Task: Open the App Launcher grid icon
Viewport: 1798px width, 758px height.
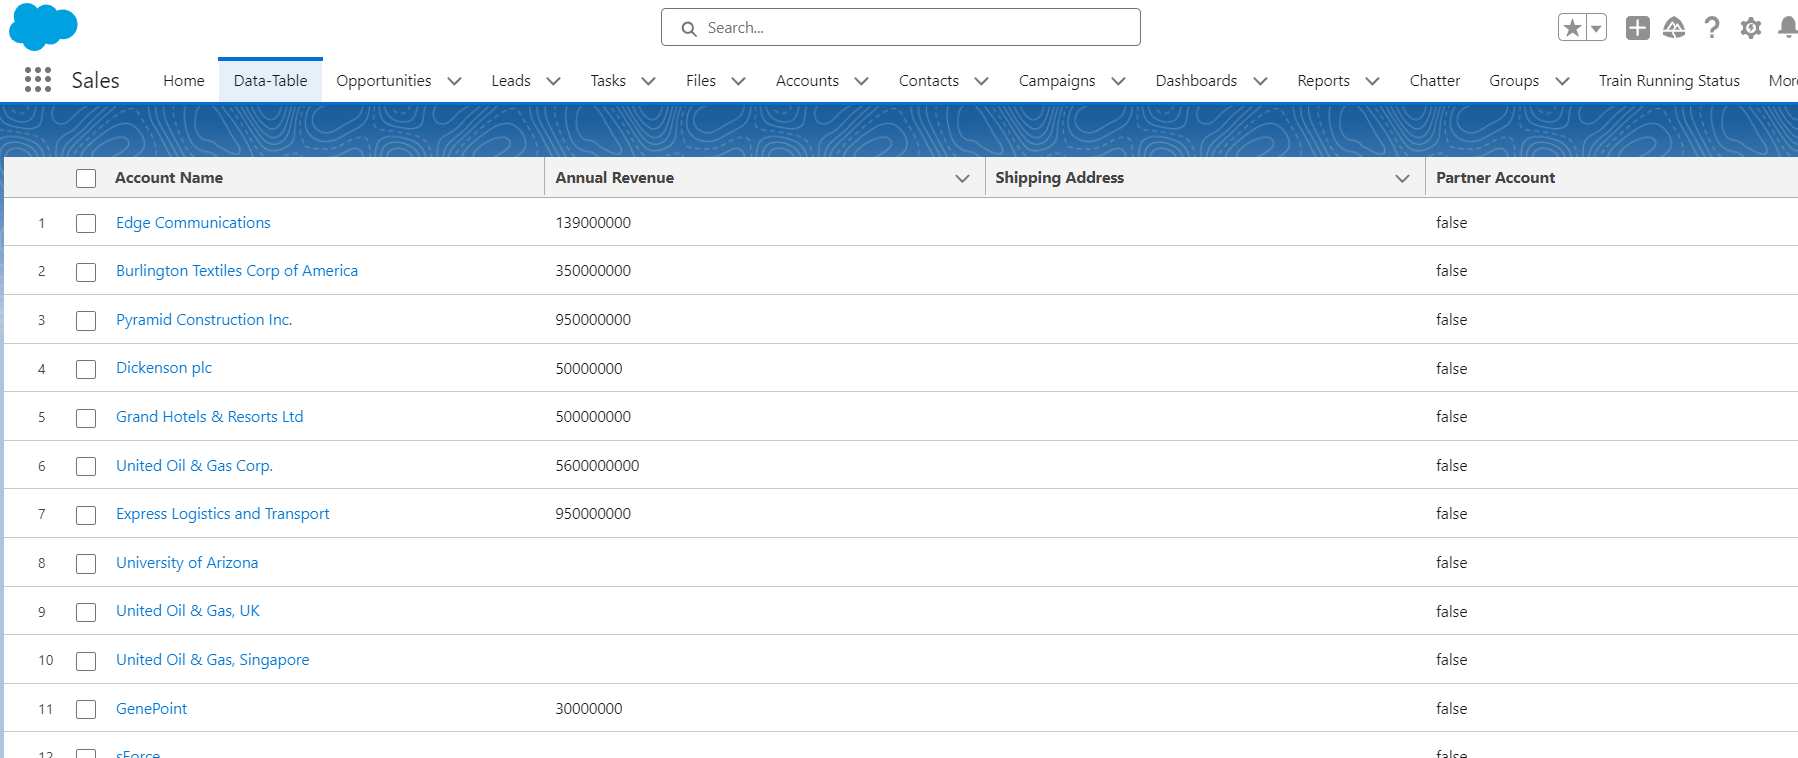Action: click(38, 80)
